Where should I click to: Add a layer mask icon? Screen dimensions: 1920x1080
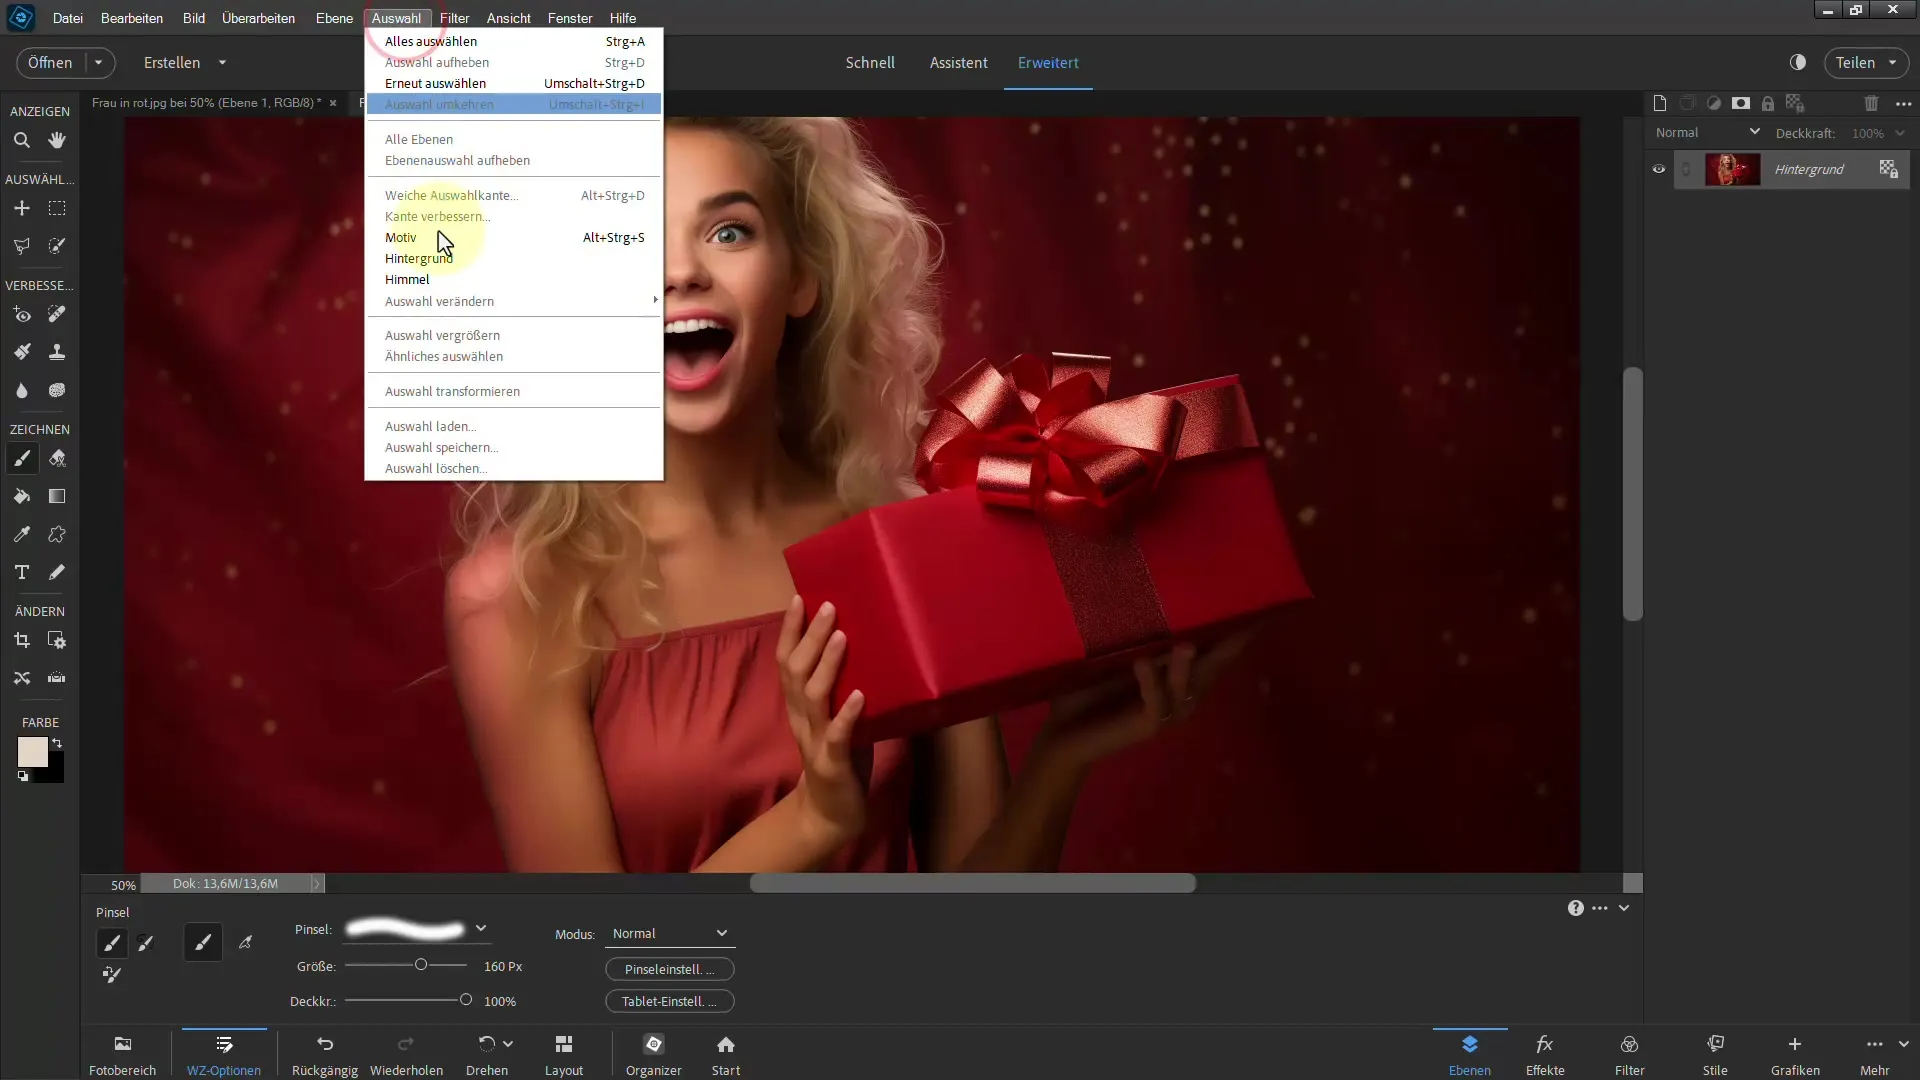tap(1741, 103)
